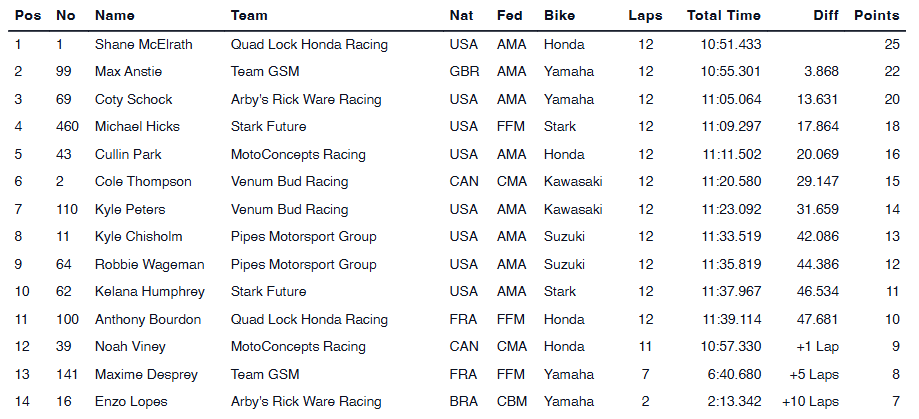Click total time 10:51.433
The height and width of the screenshot is (419, 919).
pos(731,44)
